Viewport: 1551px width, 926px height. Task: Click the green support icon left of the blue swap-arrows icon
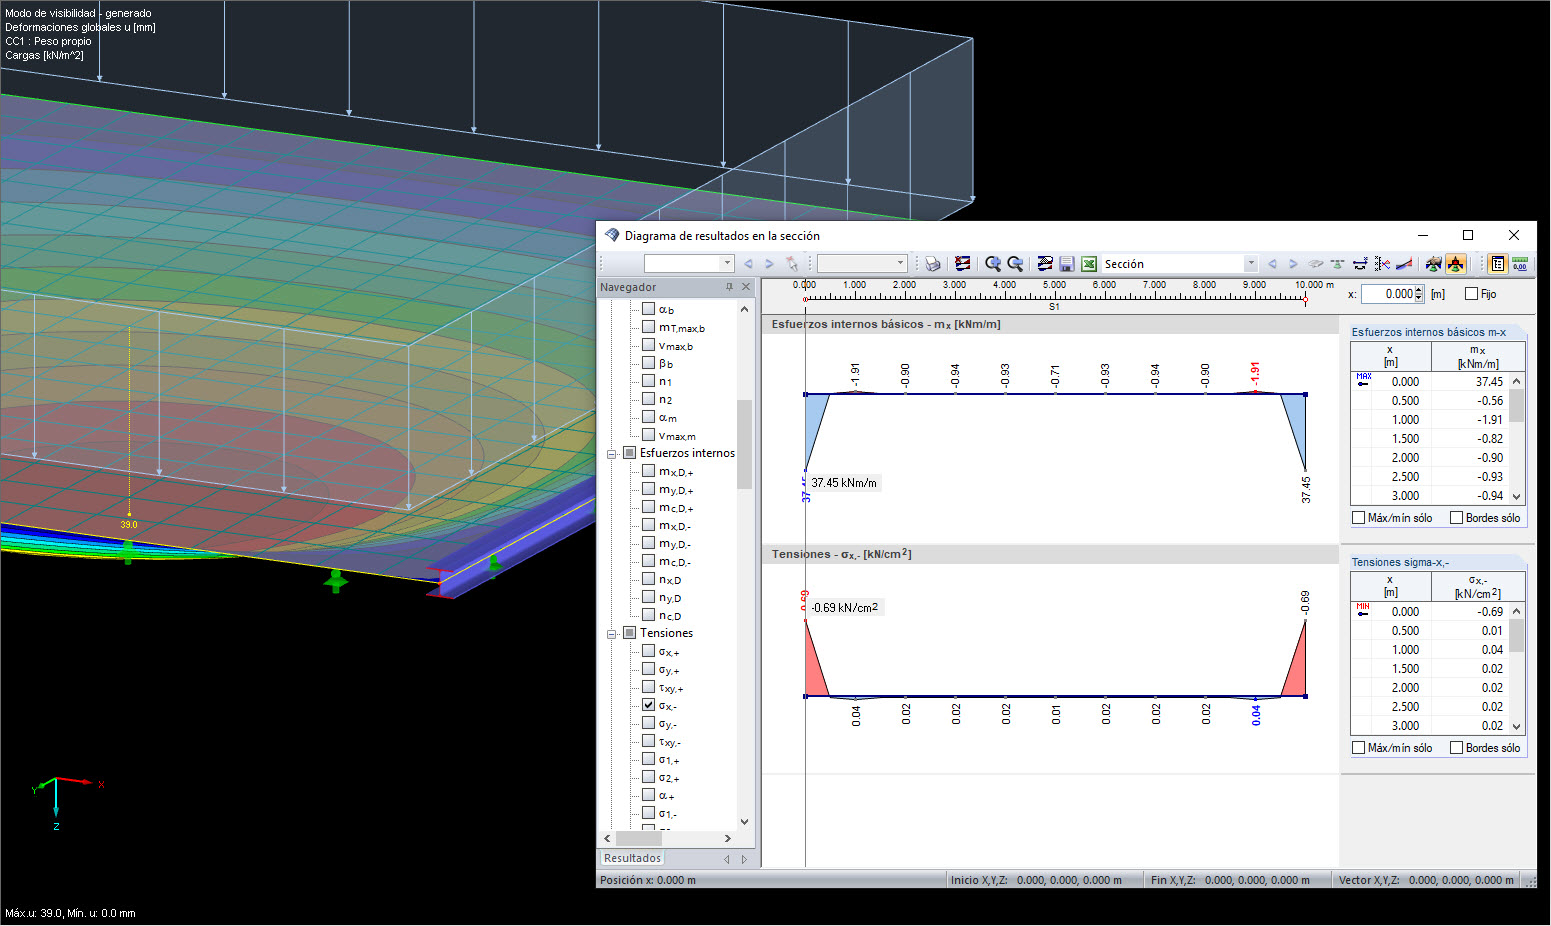[1337, 264]
